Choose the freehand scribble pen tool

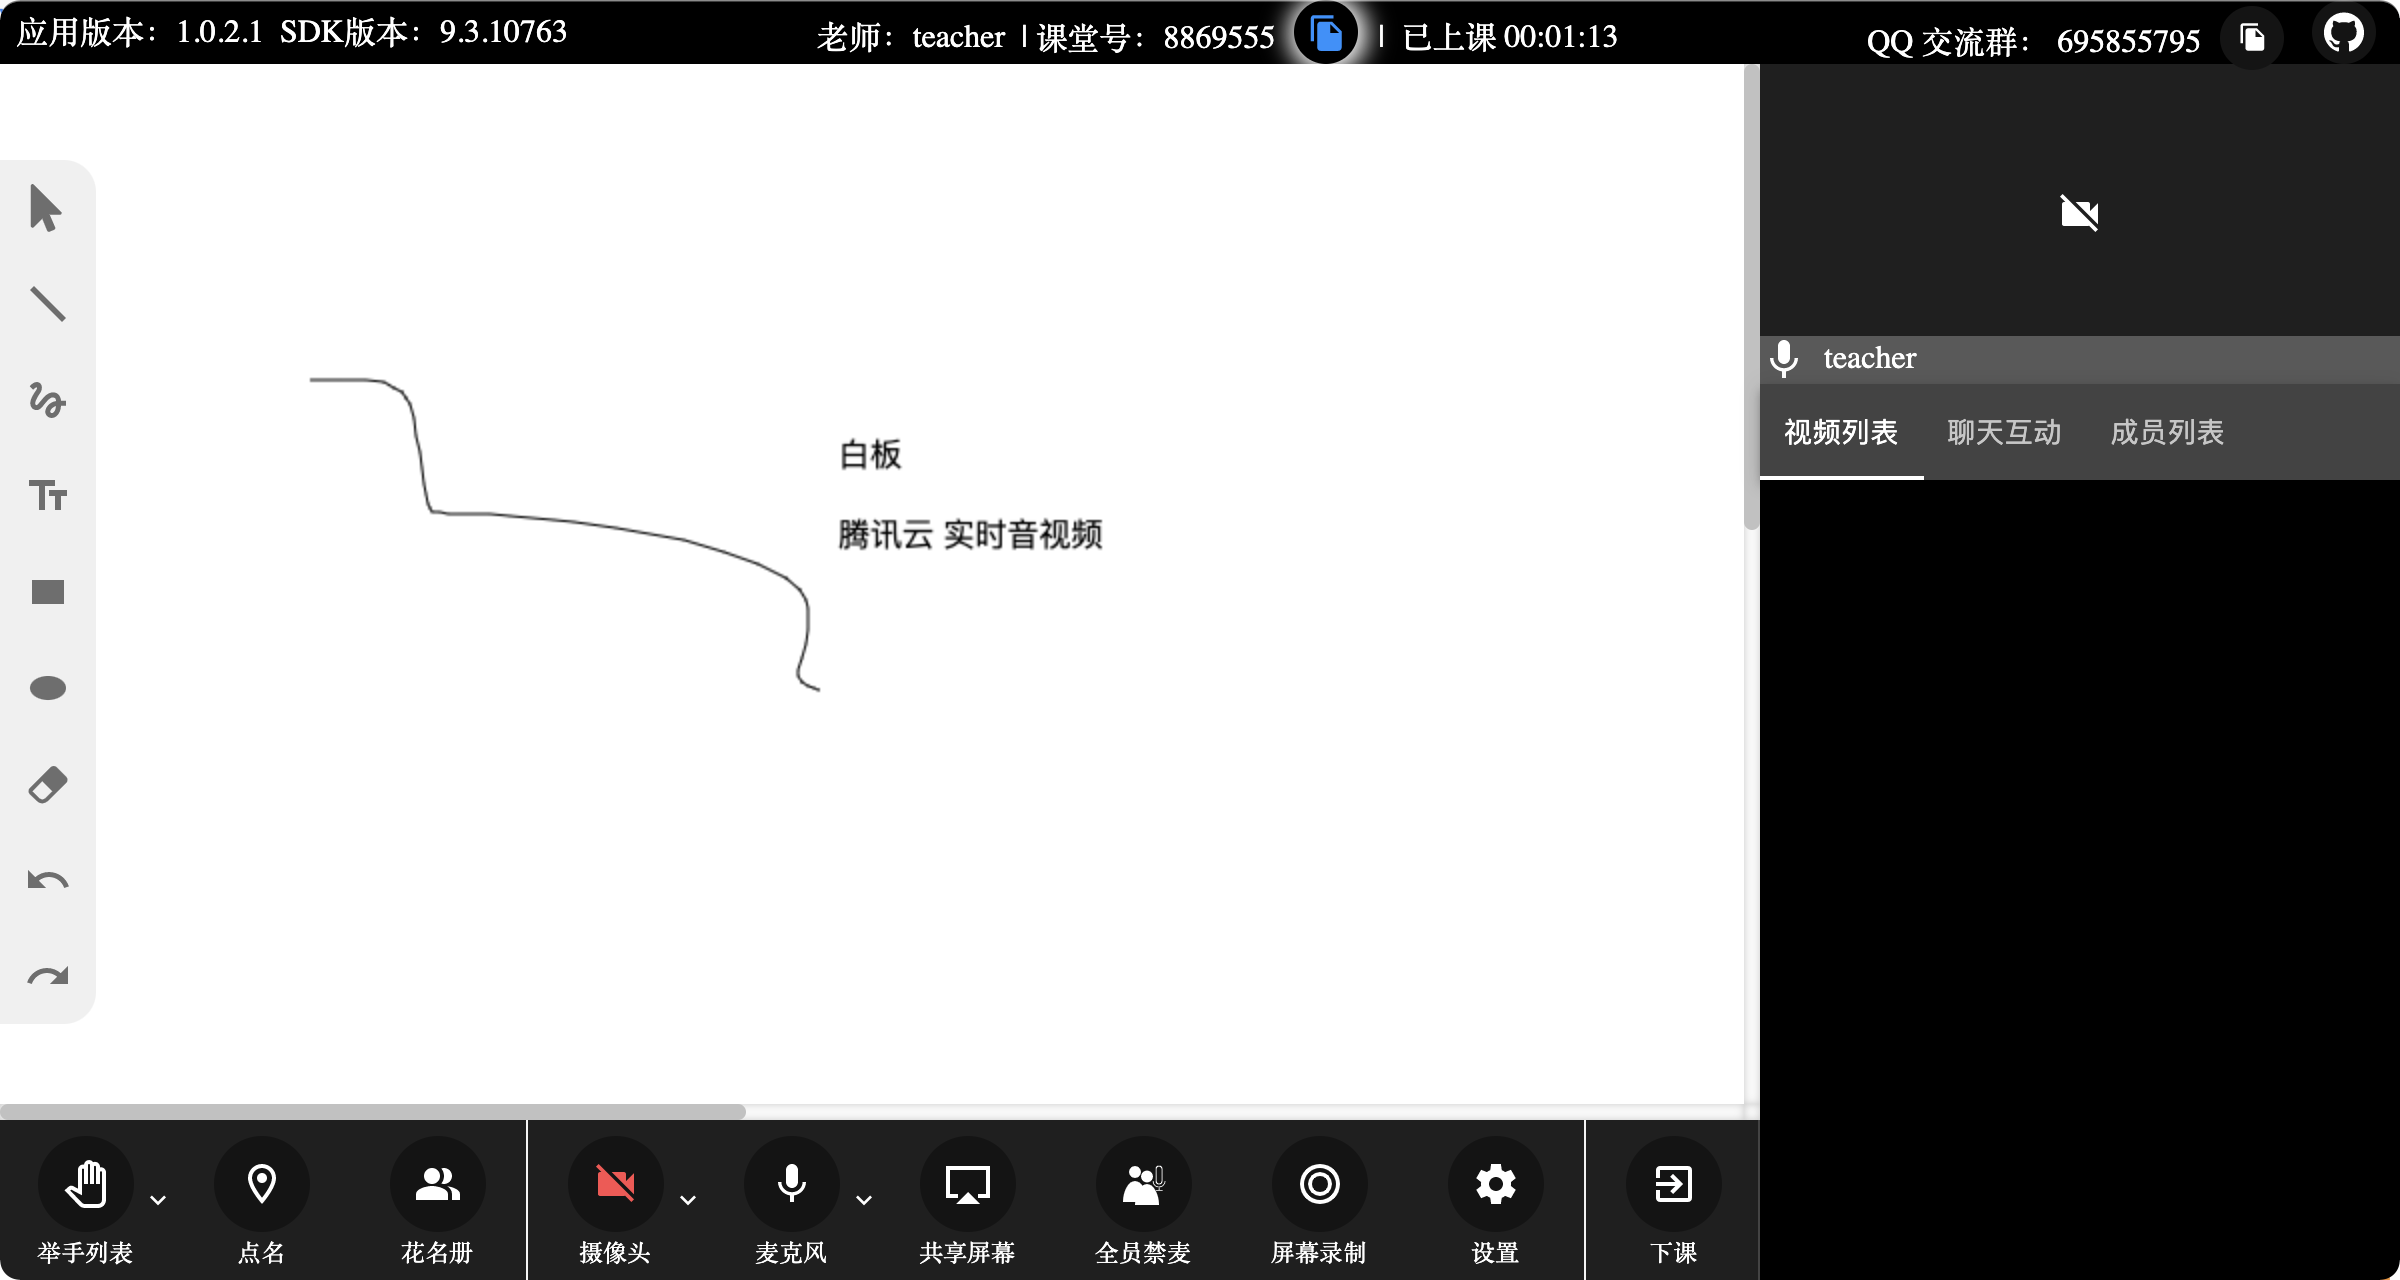click(x=47, y=400)
